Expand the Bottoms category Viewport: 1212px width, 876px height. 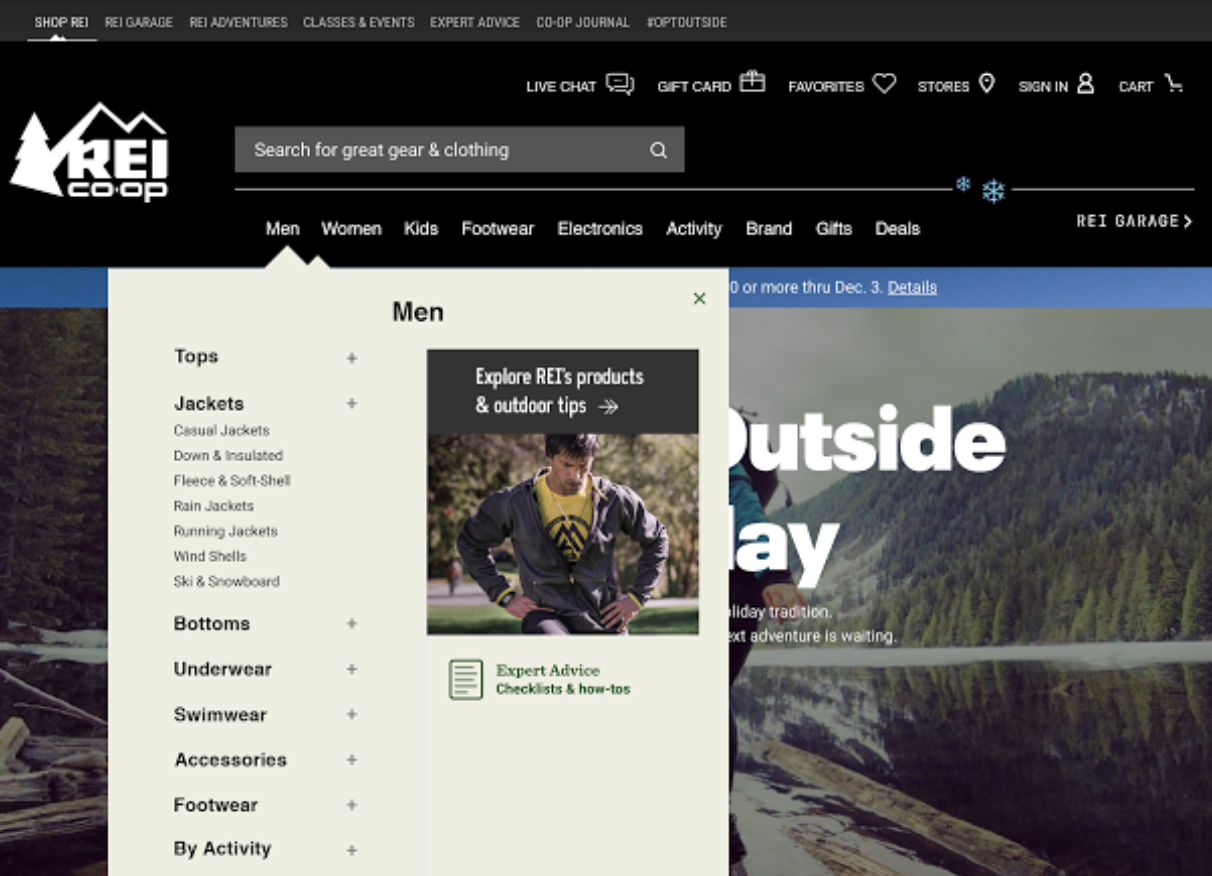(351, 623)
